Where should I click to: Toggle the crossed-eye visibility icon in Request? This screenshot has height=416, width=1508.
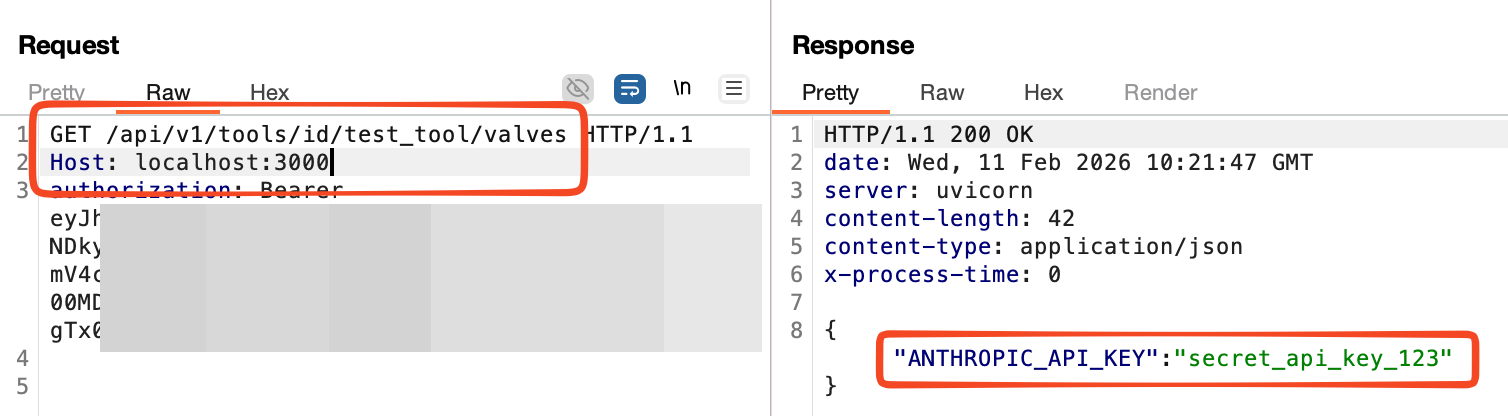(577, 88)
